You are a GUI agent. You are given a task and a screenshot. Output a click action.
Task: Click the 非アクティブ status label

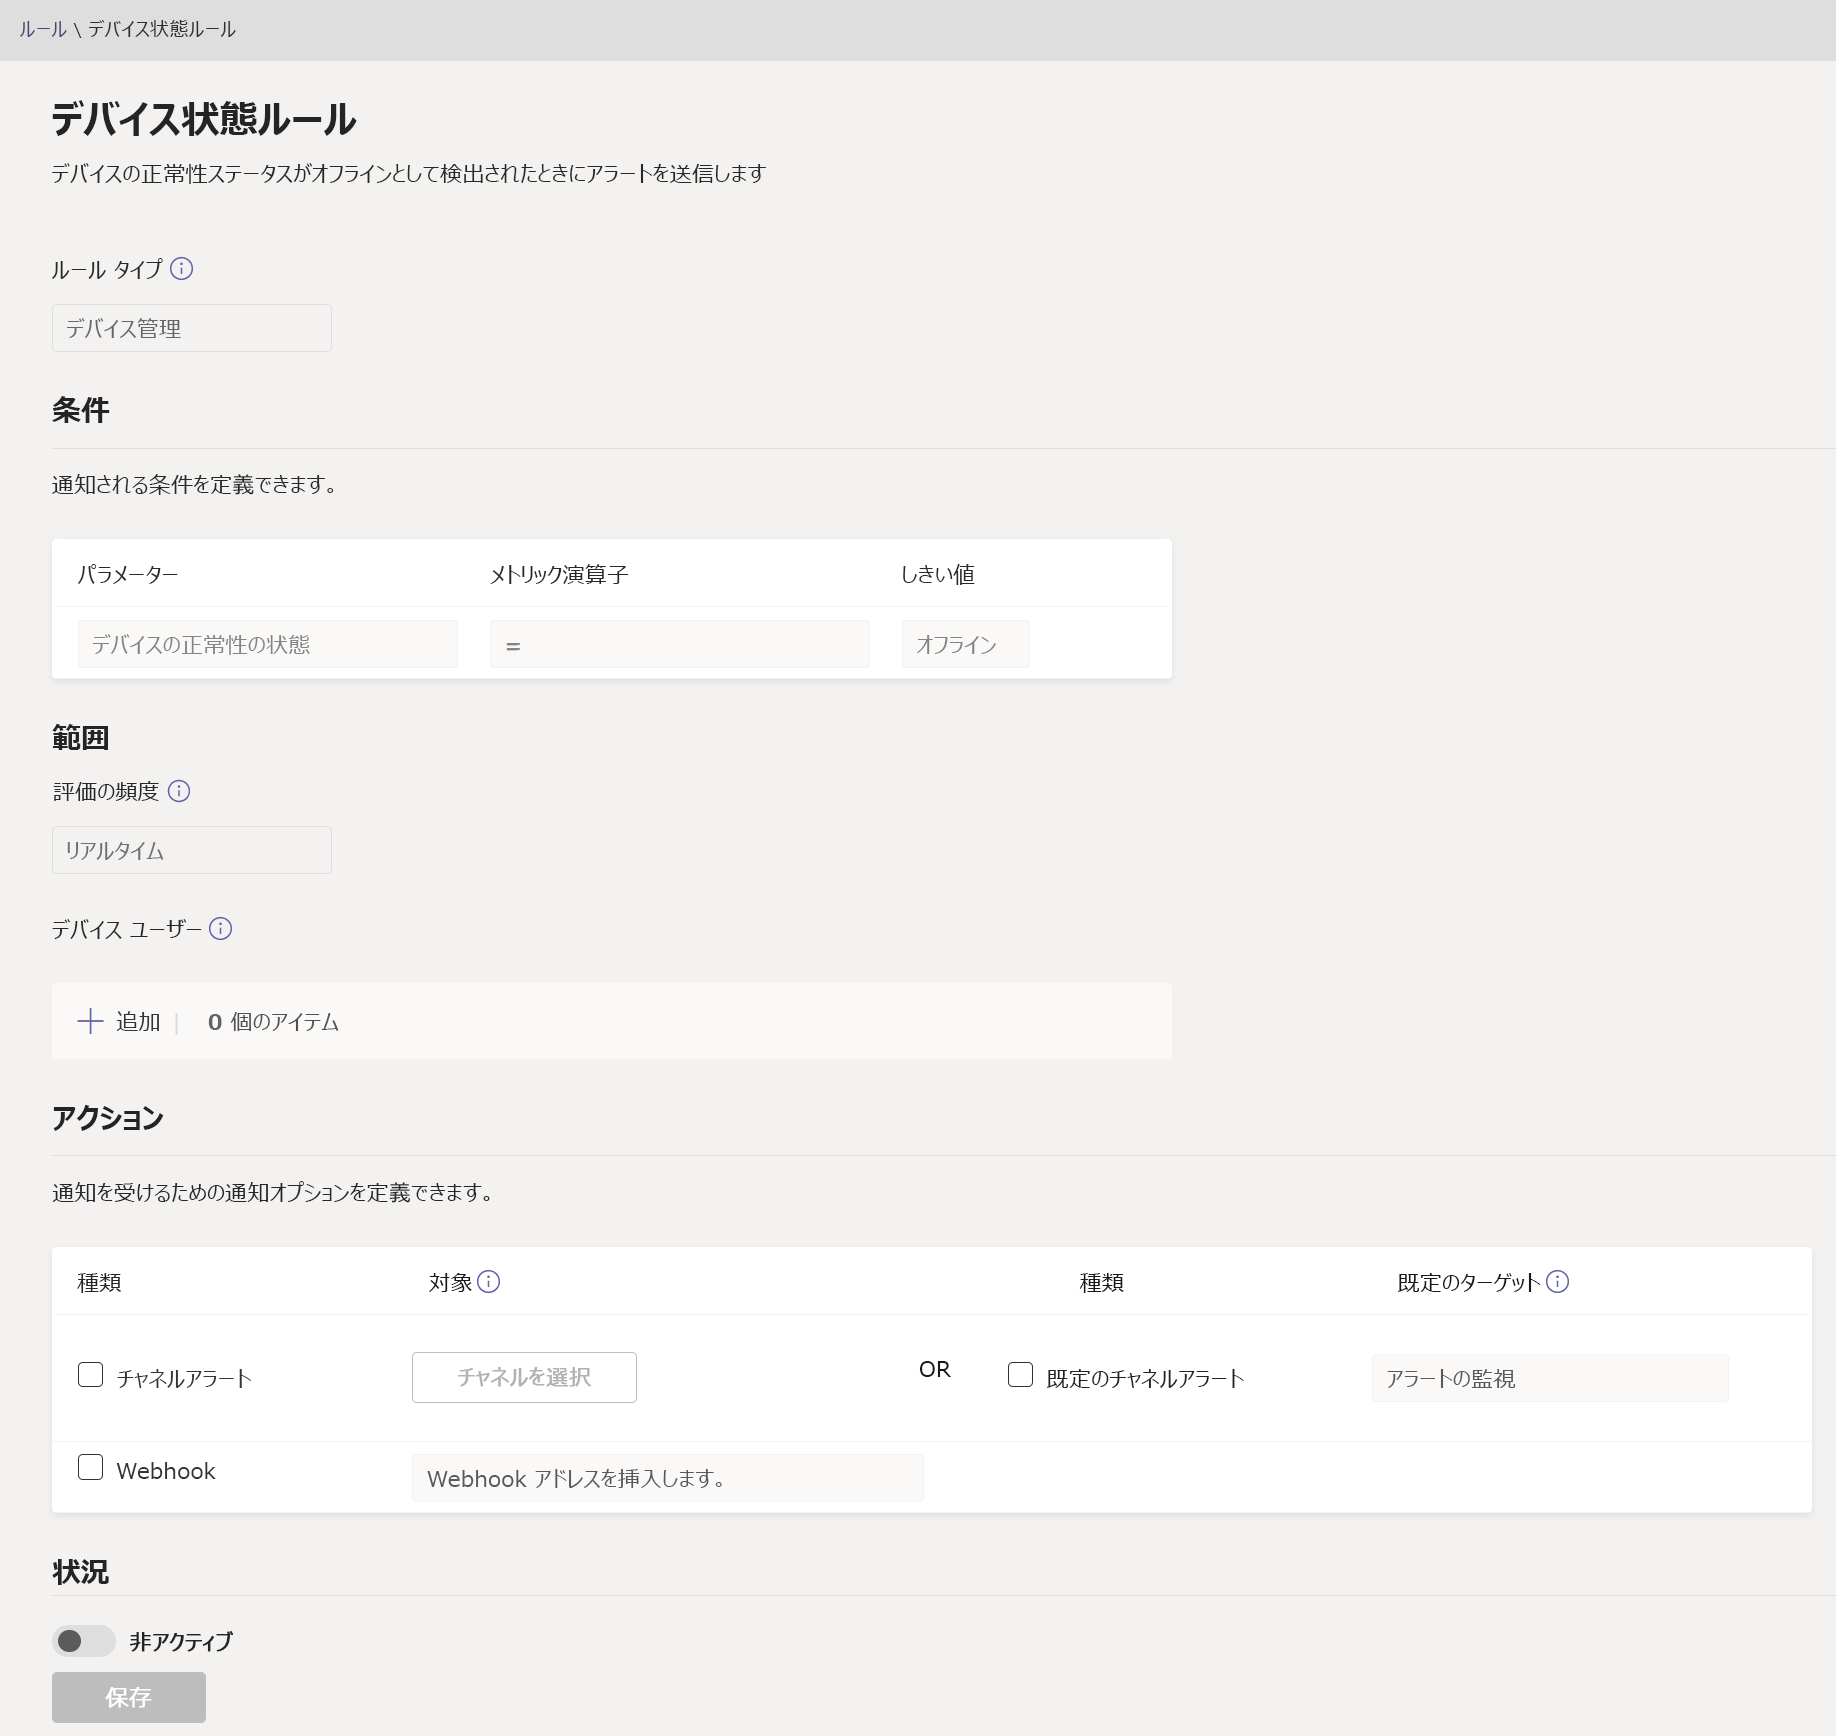pyautogui.click(x=181, y=1641)
